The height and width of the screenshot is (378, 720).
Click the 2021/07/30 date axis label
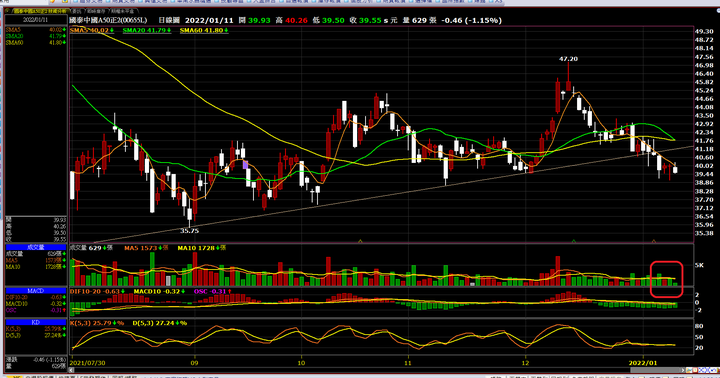click(x=88, y=363)
